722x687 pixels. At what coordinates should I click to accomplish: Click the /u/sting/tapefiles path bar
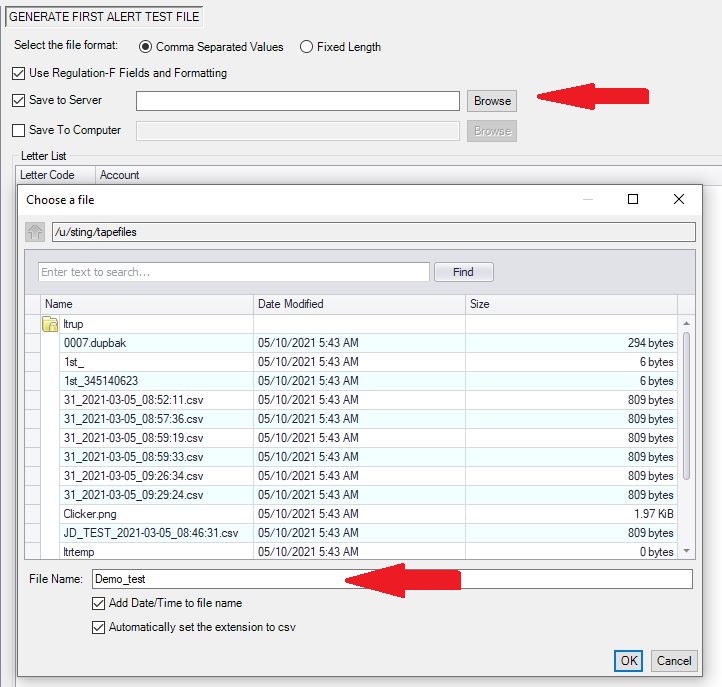click(373, 232)
